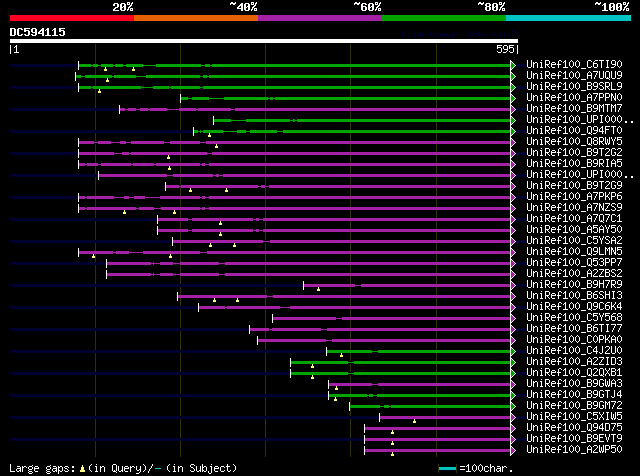The image size is (640, 476).
Task: Select the UniRef100_B9RIA5 label
Action: 574,164
